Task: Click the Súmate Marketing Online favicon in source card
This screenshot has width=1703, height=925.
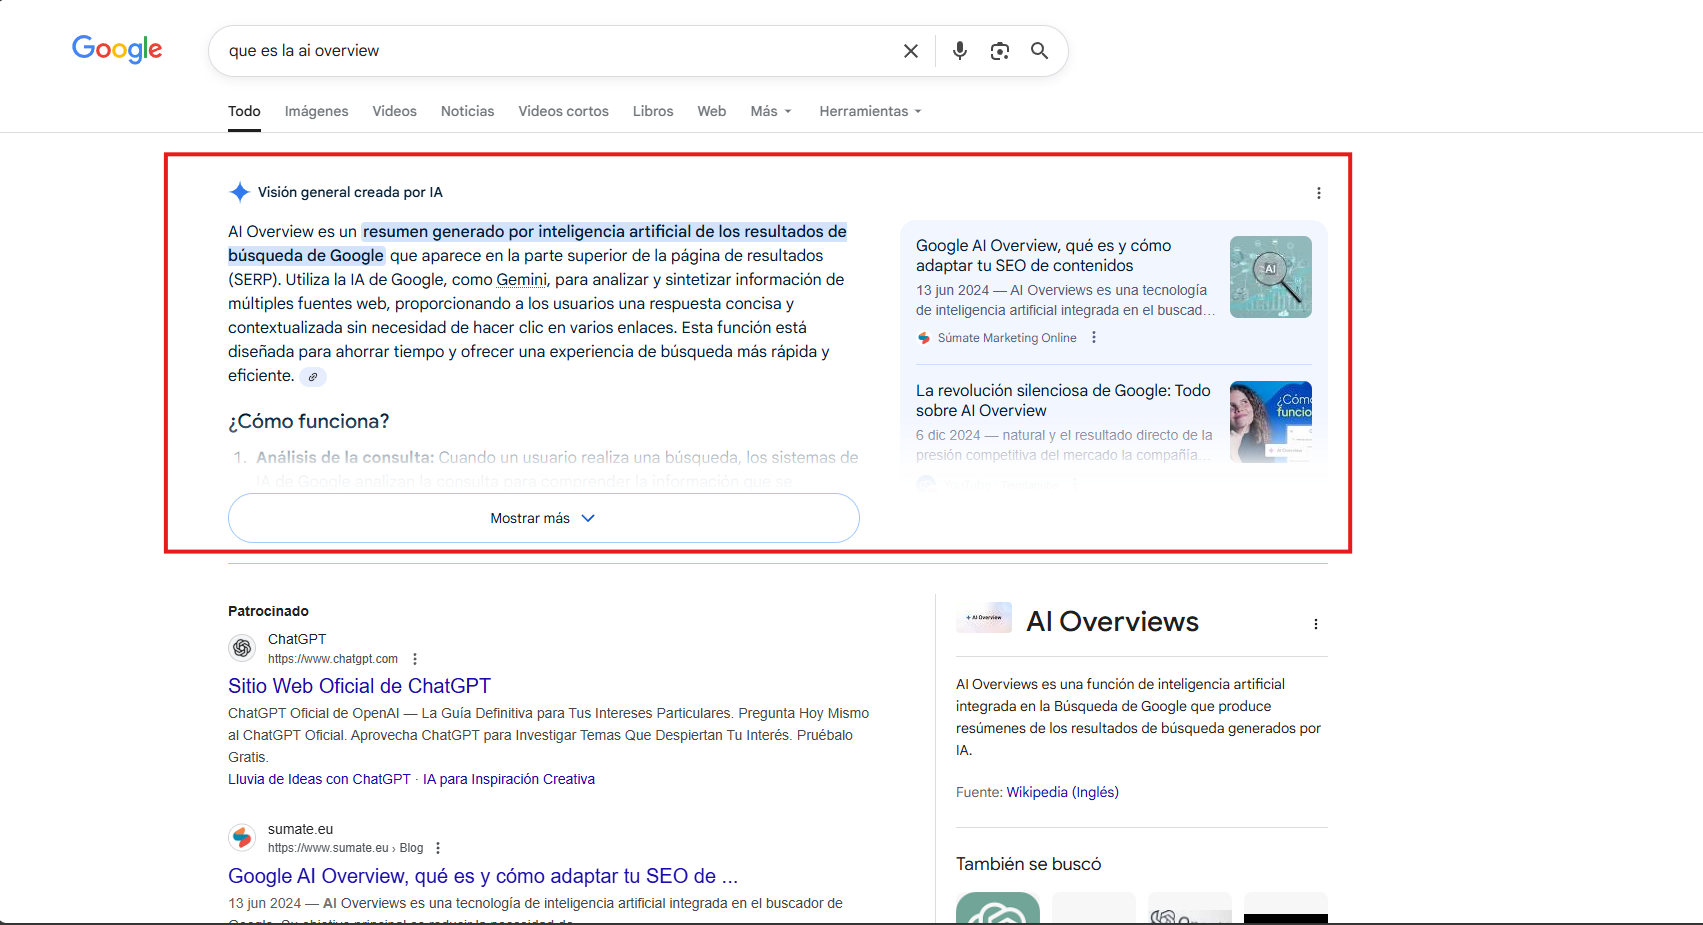Action: click(924, 338)
